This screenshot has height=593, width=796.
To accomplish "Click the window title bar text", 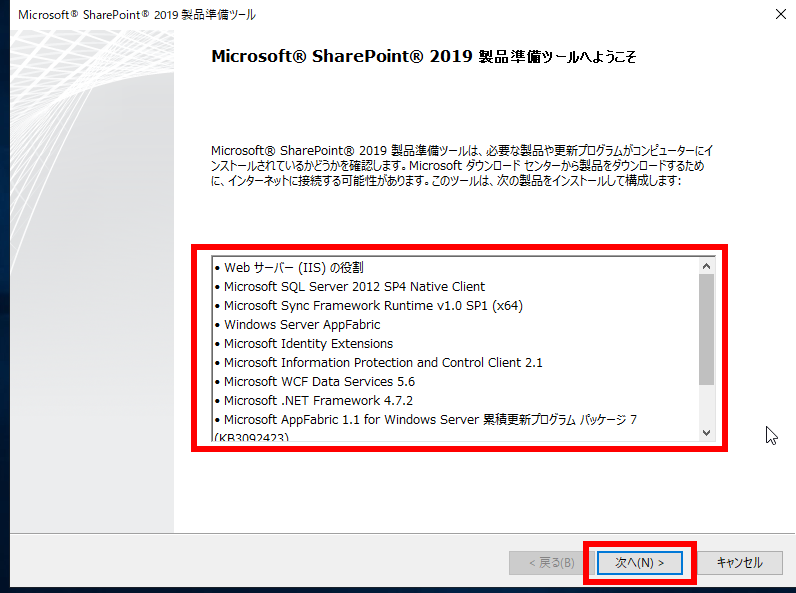I will pyautogui.click(x=136, y=15).
